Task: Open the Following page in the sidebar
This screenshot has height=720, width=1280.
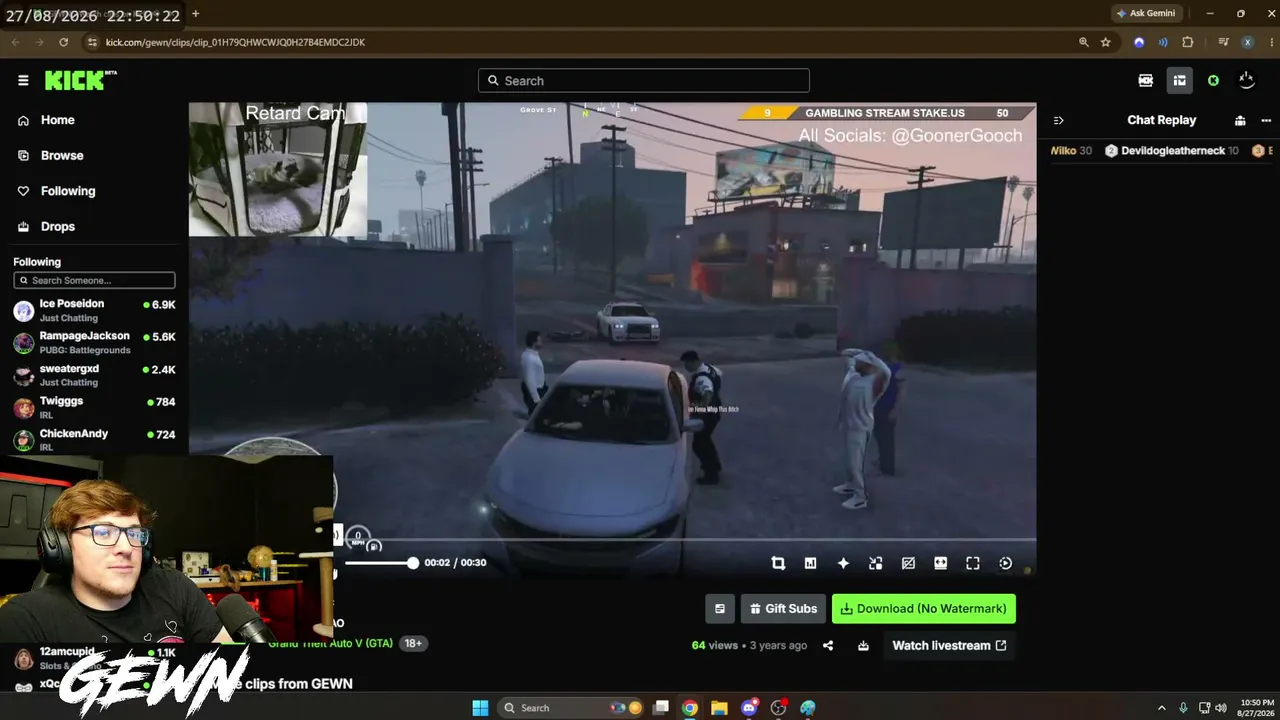Action: tap(67, 191)
